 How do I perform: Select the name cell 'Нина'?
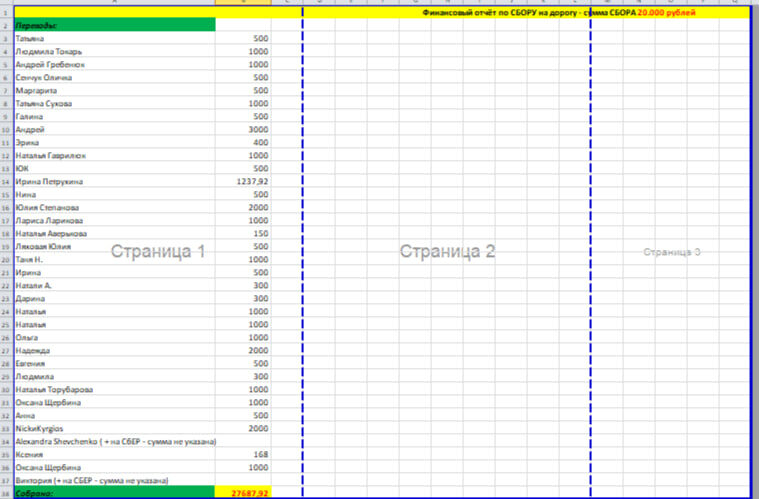pyautogui.click(x=115, y=195)
